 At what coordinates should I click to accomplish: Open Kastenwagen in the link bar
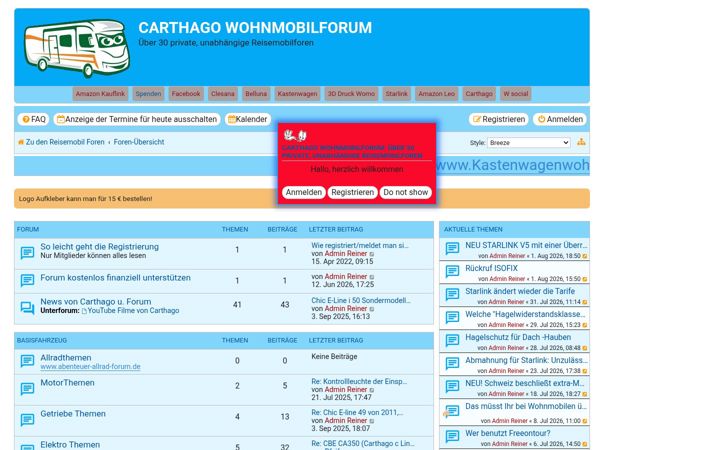pos(297,94)
